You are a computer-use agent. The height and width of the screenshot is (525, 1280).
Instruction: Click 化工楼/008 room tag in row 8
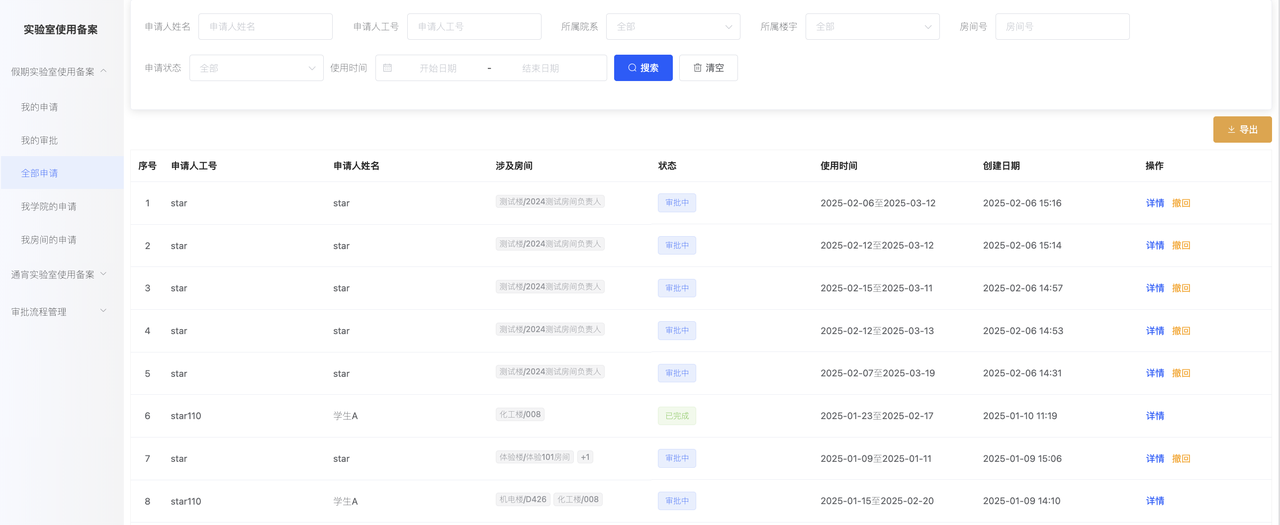coord(578,499)
